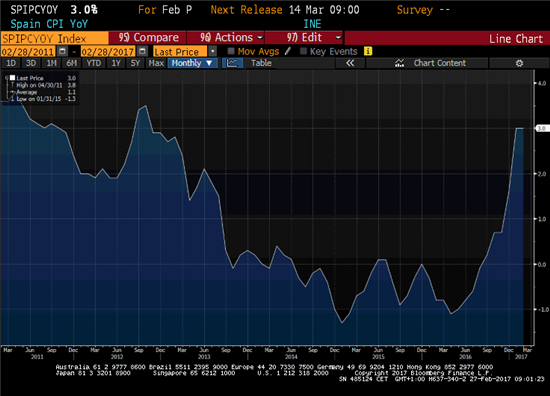
Task: Toggle the Mov Avgs checkbox
Action: click(x=231, y=51)
